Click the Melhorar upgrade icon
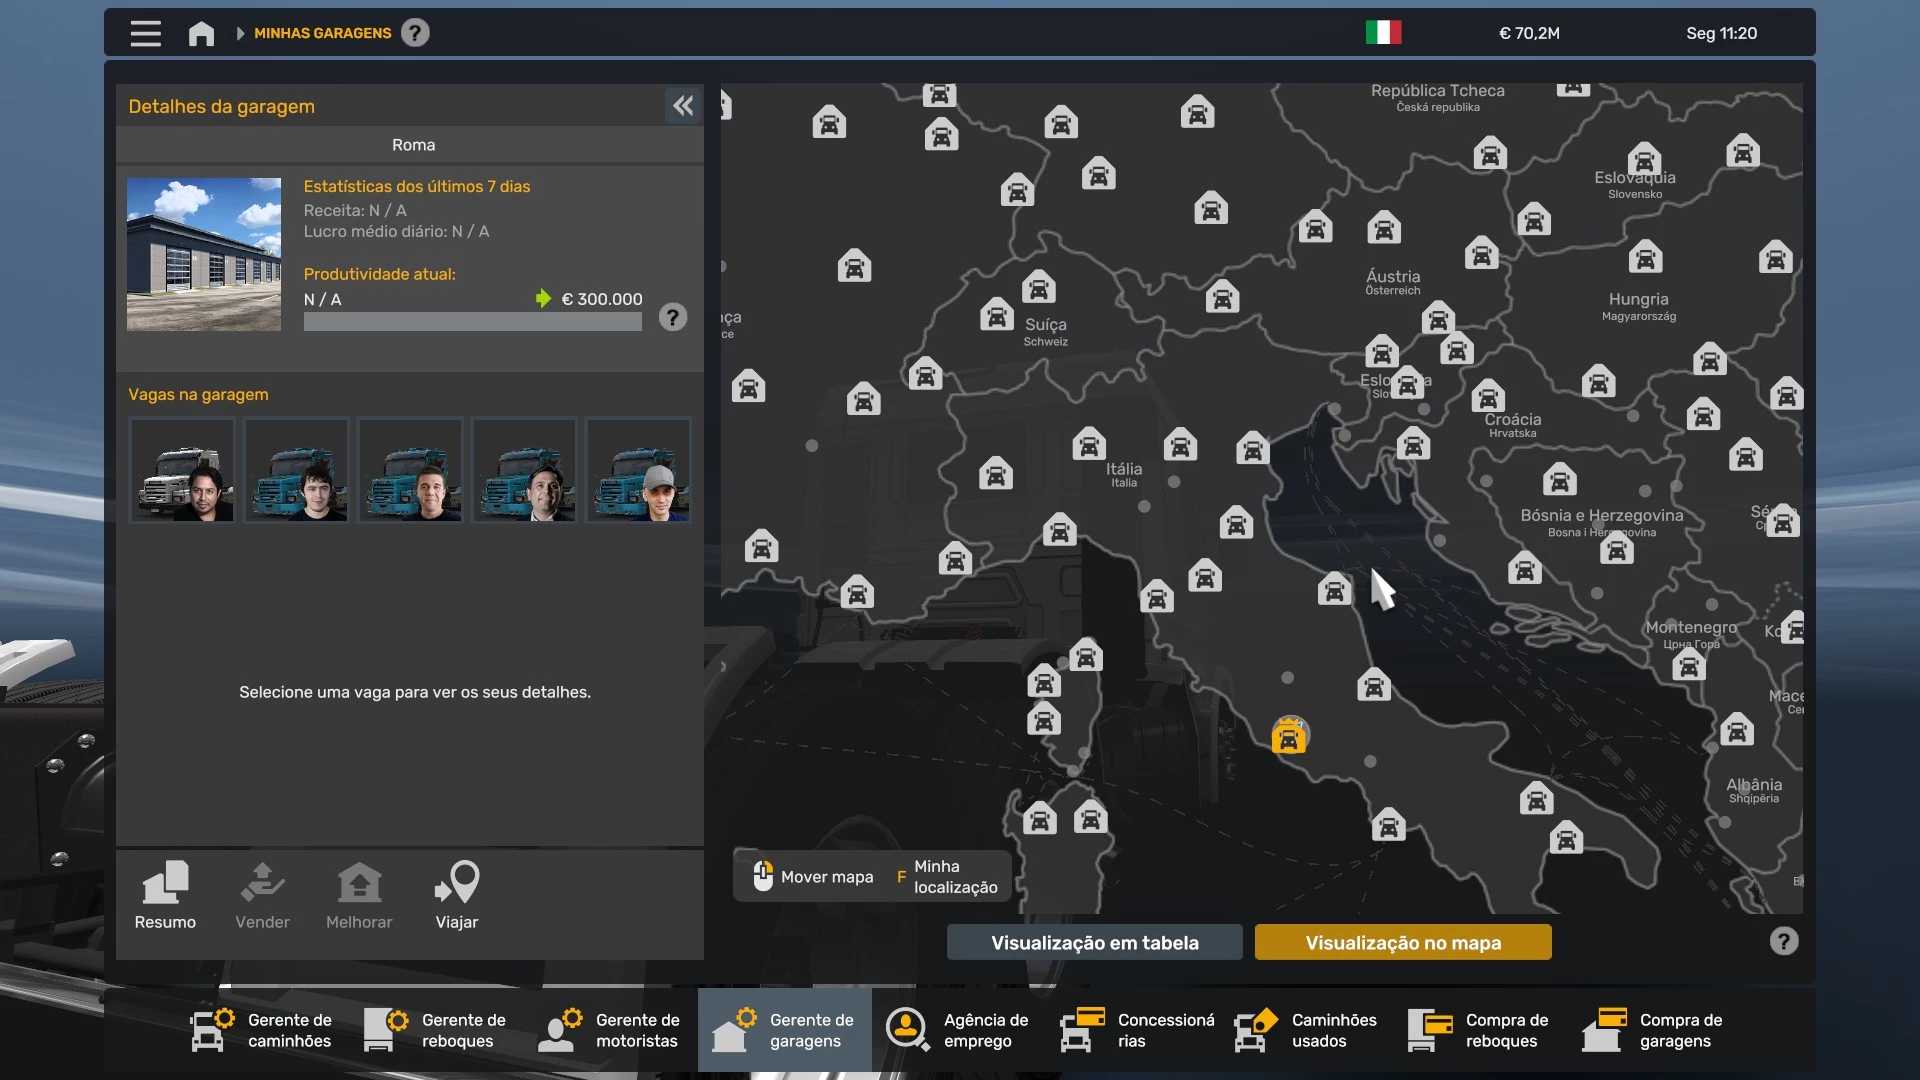Screen dimensions: 1920x1080 tap(359, 895)
